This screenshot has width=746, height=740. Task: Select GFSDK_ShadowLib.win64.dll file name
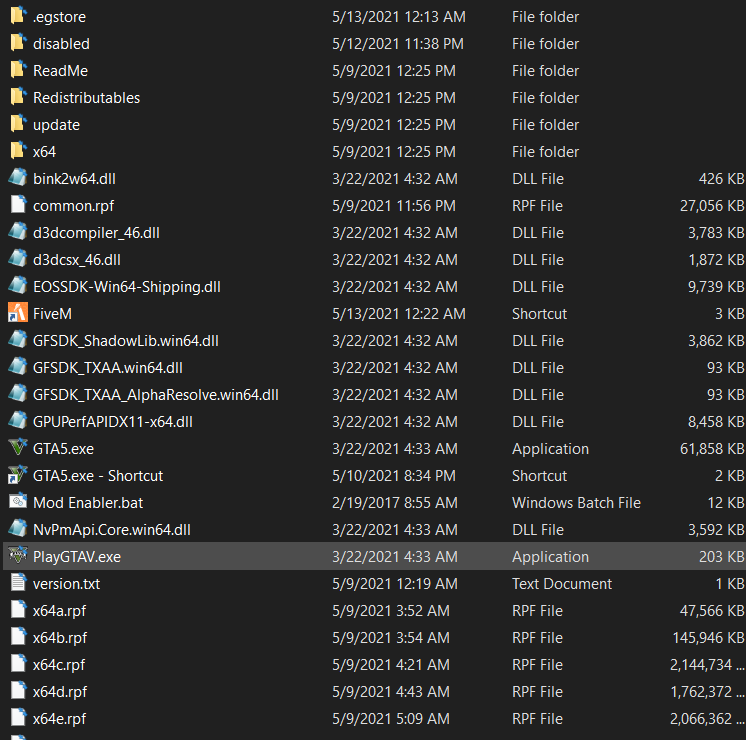pyautogui.click(x=125, y=340)
